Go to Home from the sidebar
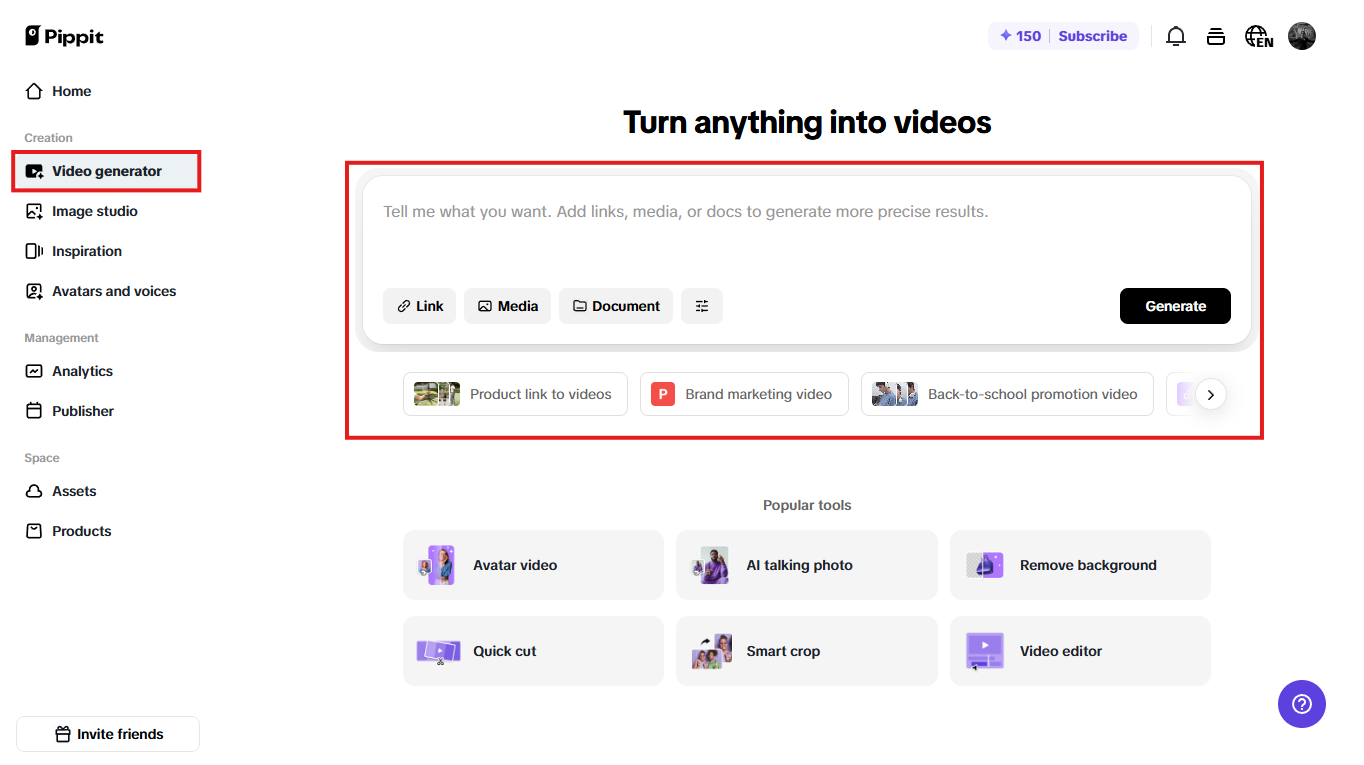This screenshot has width=1364, height=765. [70, 91]
